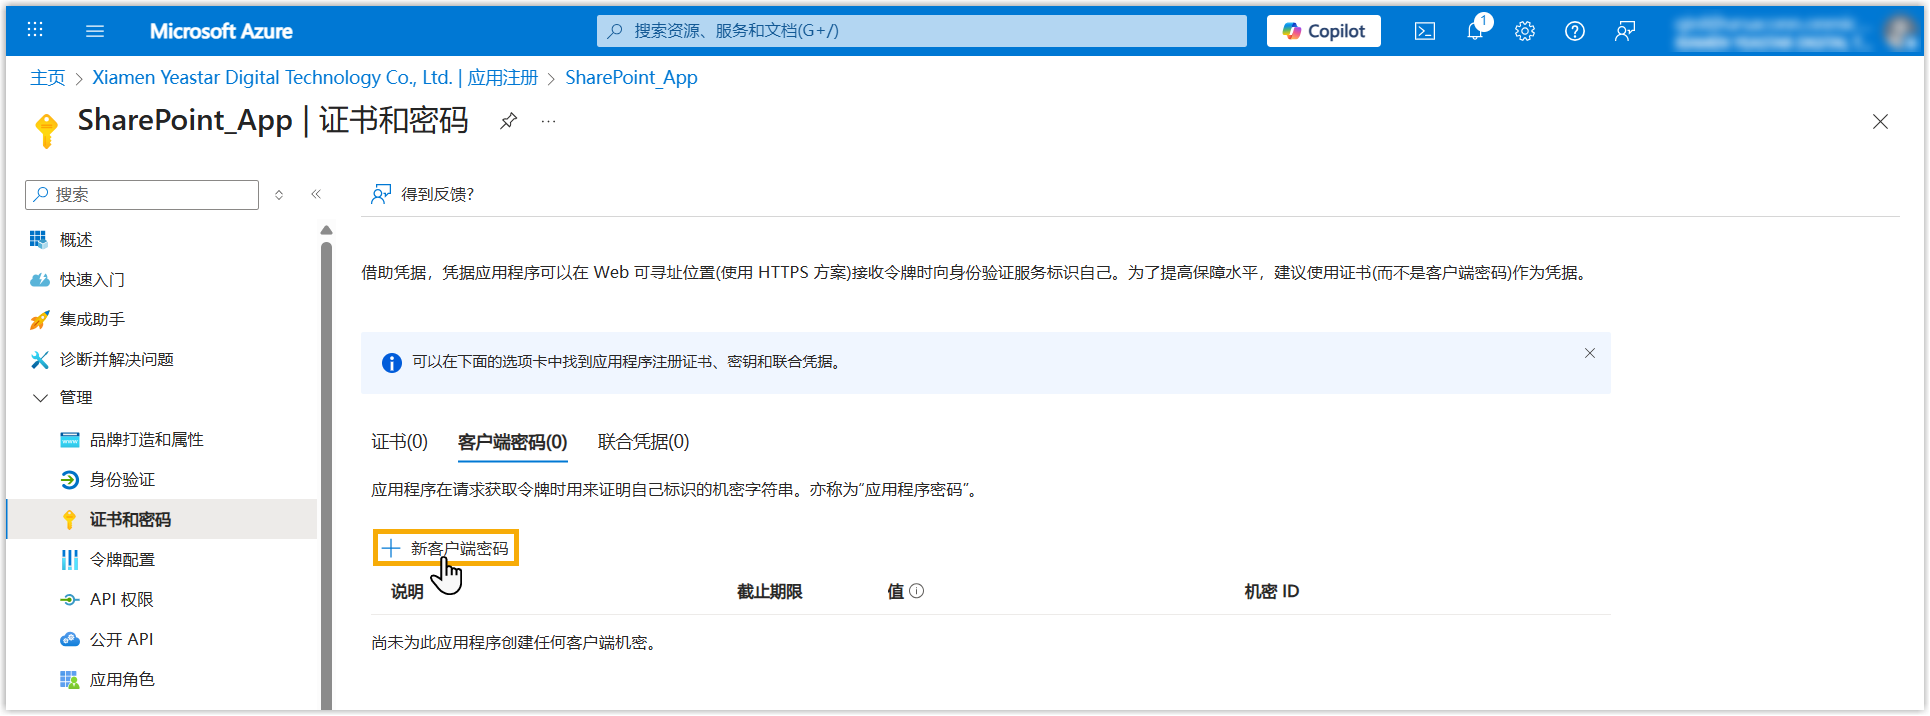Image resolution: width=1930 pixels, height=716 pixels.
Task: Open the Azure portal hamburger menu
Action: pyautogui.click(x=95, y=31)
